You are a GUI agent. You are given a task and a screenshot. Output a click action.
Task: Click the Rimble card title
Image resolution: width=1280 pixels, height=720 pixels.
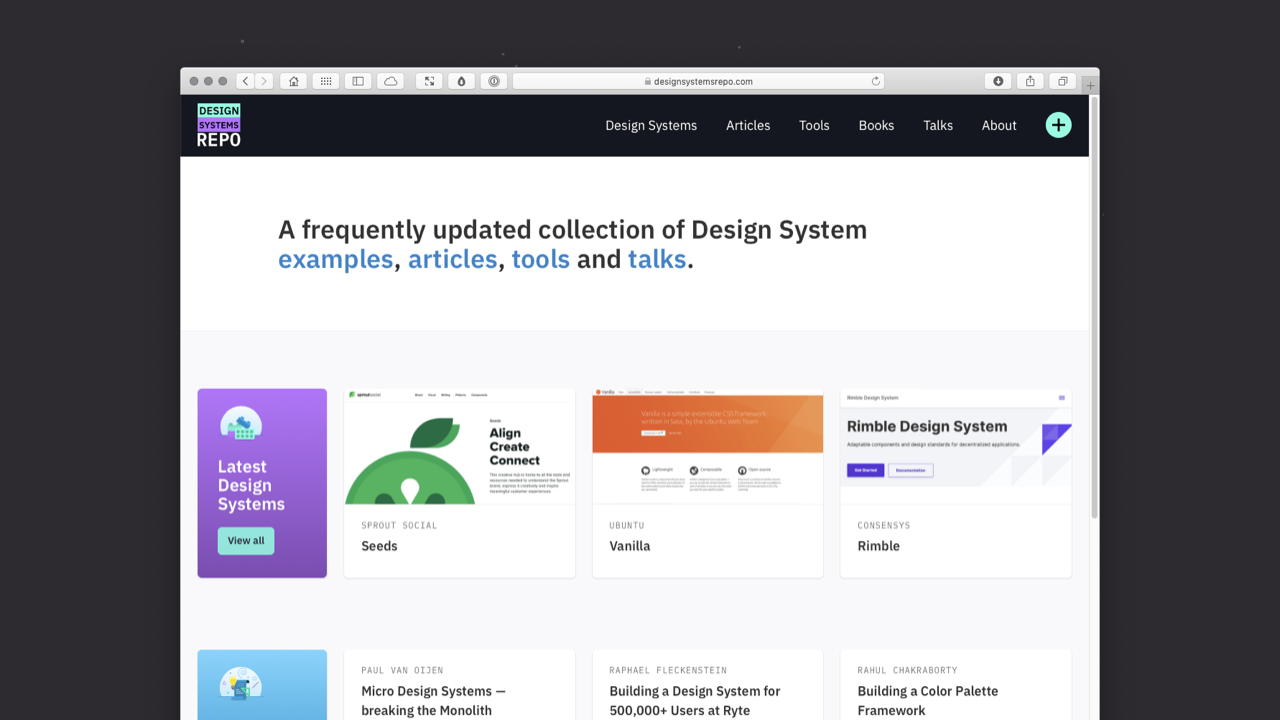879,546
